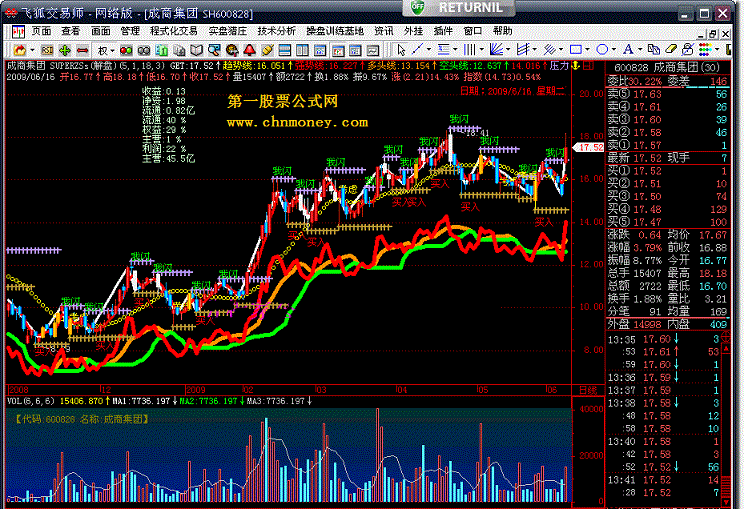This screenshot has width=744, height=509.
Task: Toggle the lock drawings icon
Action: pos(688,49)
